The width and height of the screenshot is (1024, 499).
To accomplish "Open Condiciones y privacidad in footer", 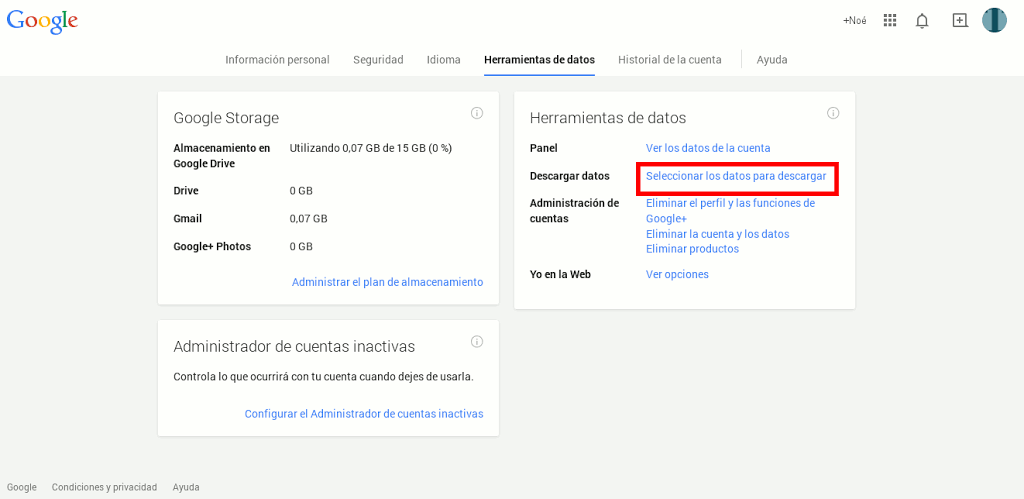I will 104,487.
